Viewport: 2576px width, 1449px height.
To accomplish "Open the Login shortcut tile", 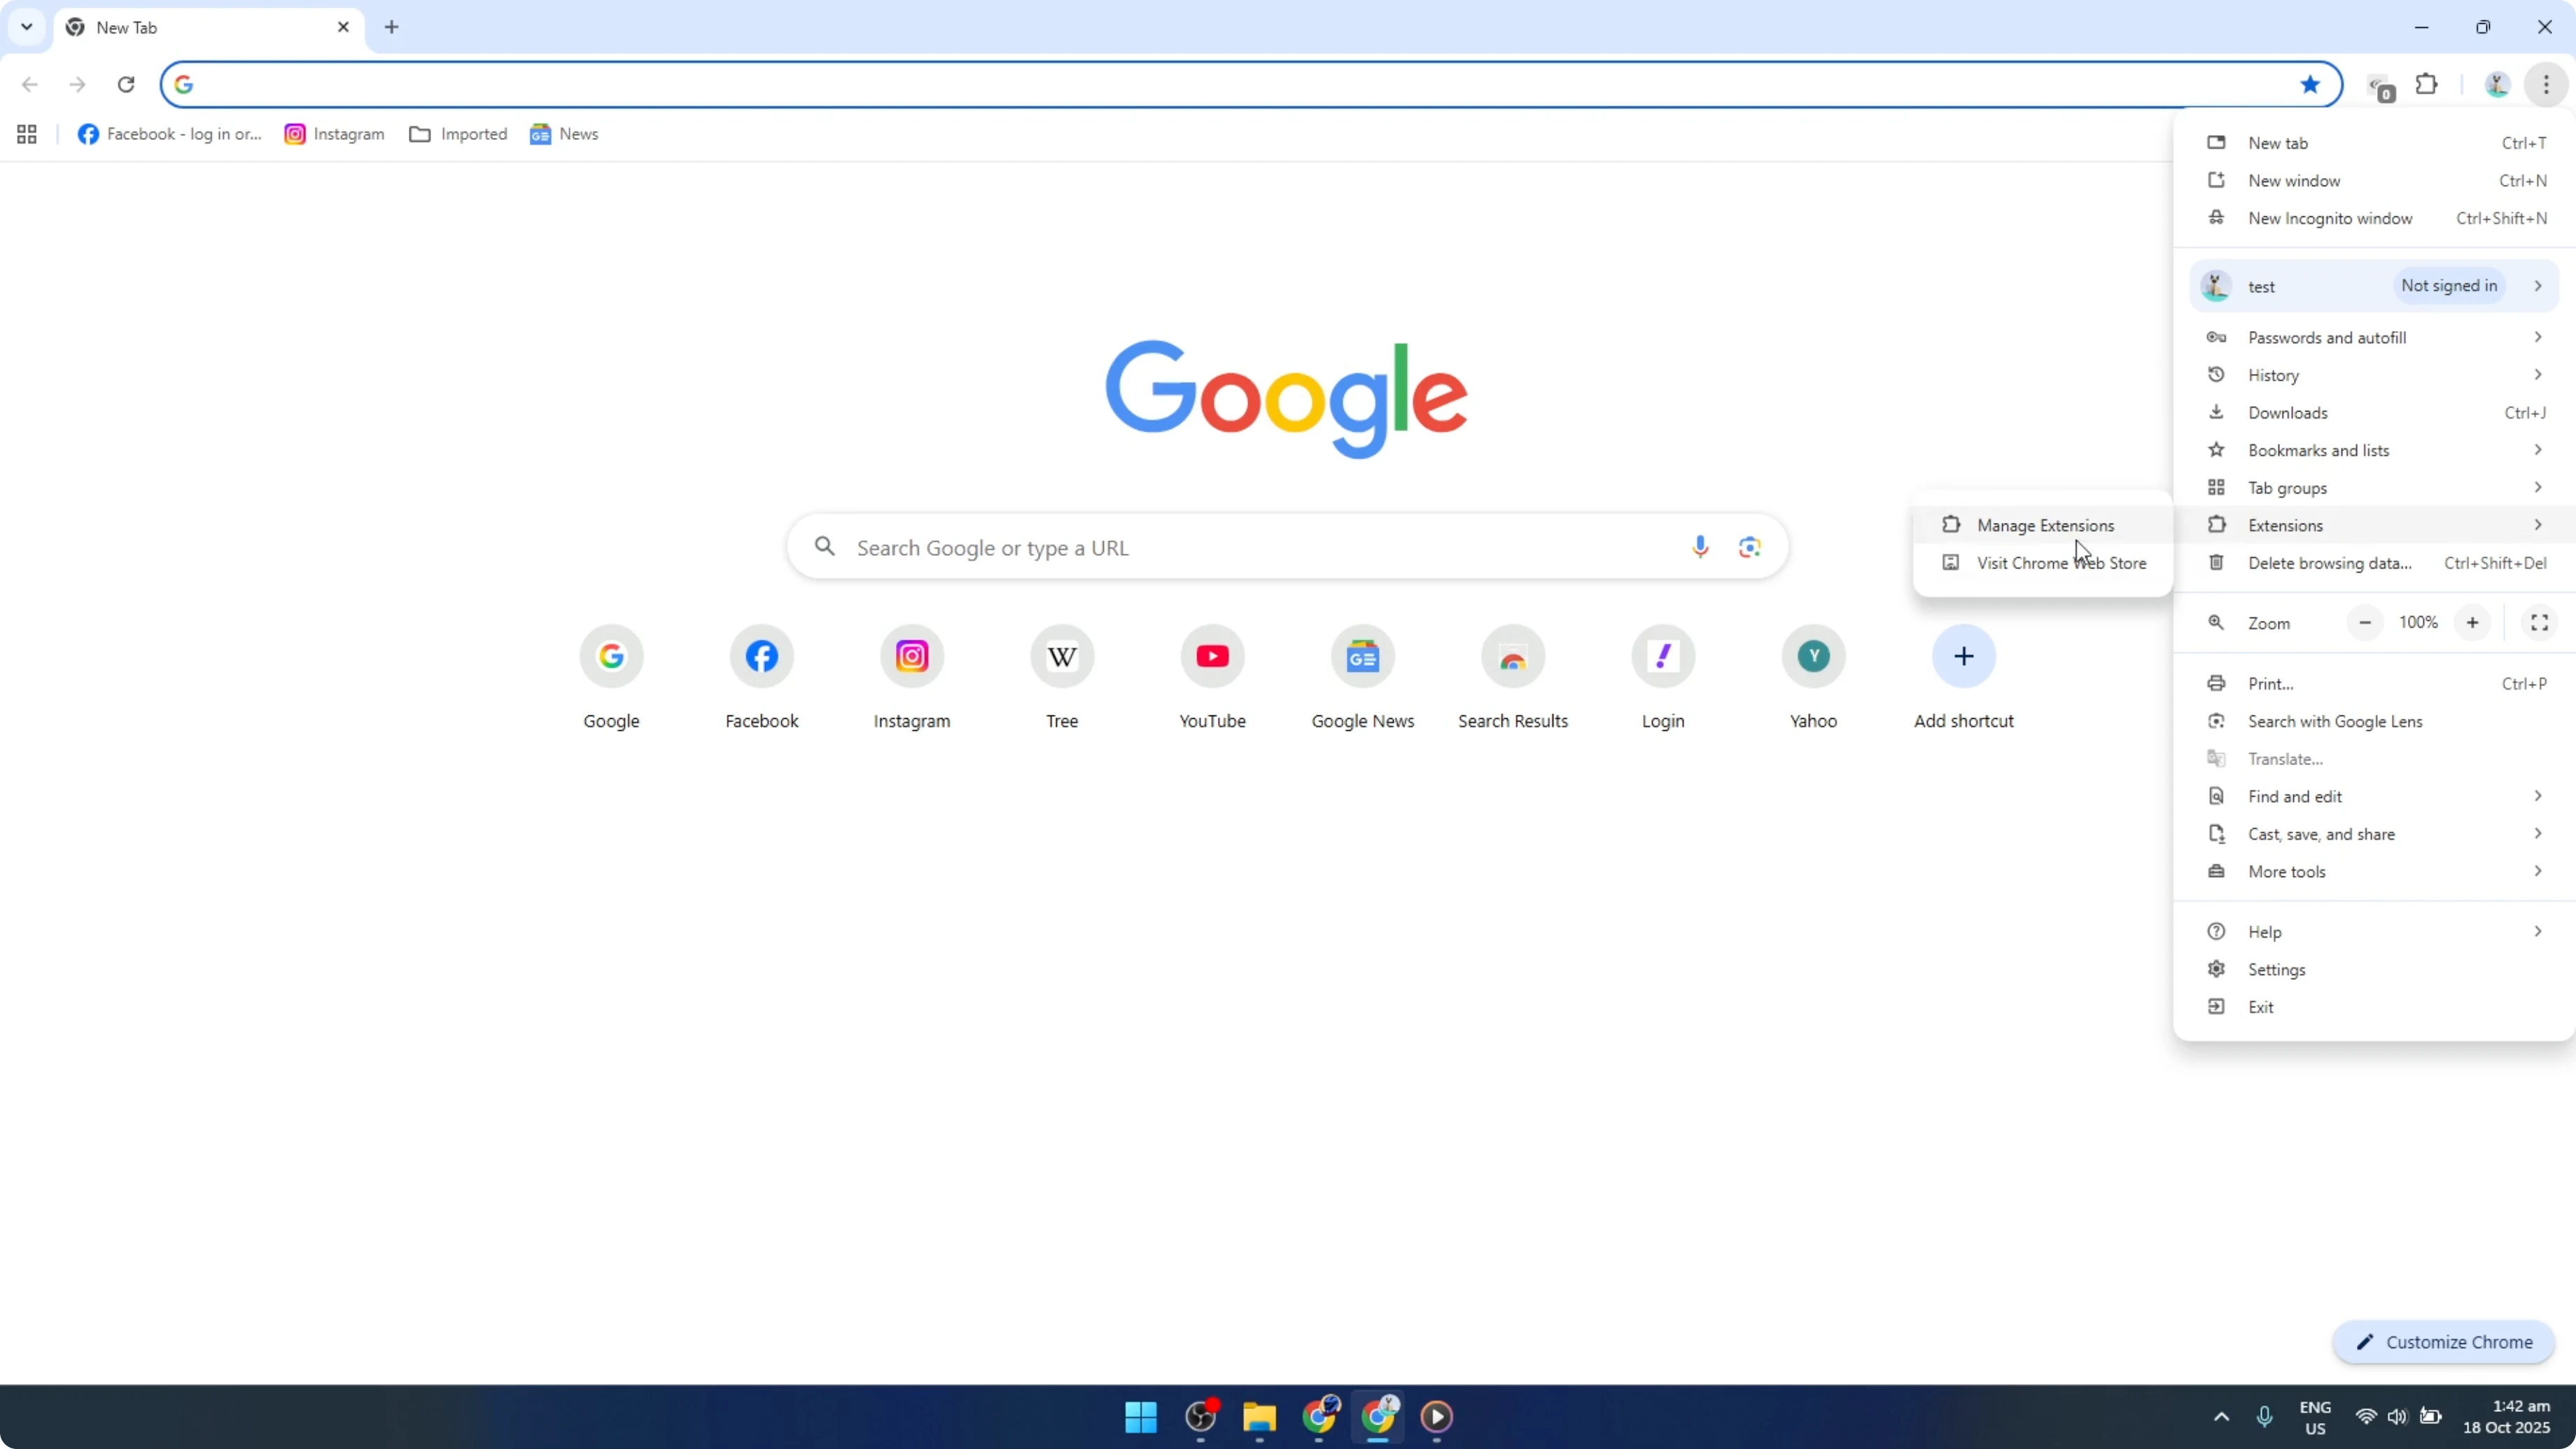I will tap(1663, 678).
